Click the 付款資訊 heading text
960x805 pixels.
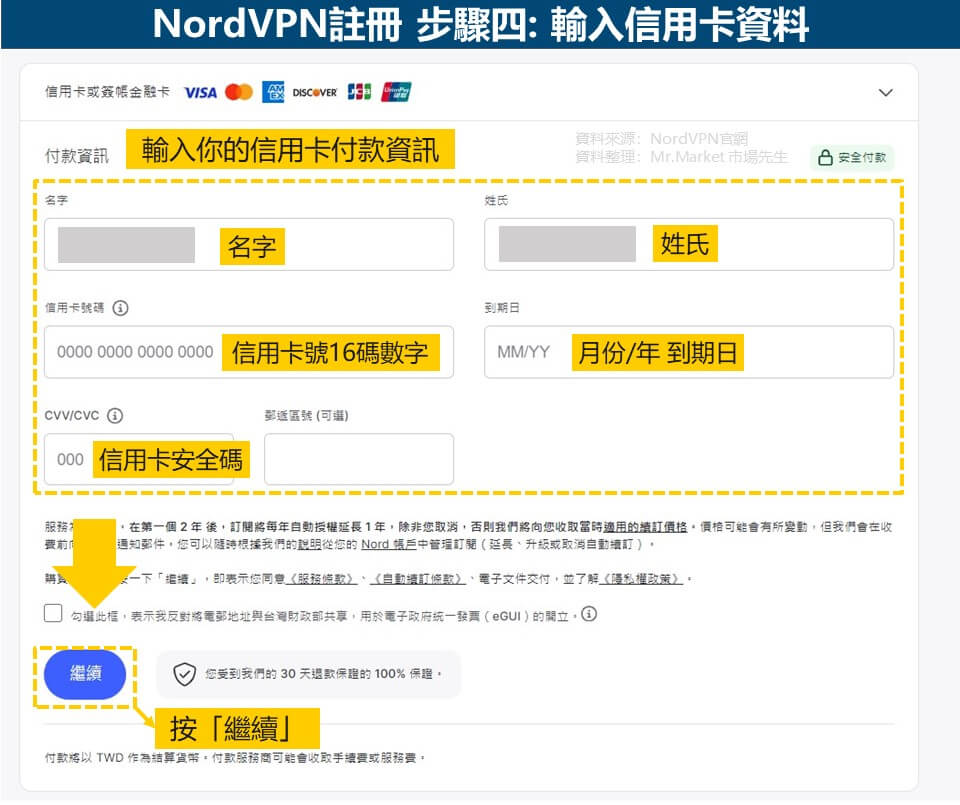coord(77,156)
